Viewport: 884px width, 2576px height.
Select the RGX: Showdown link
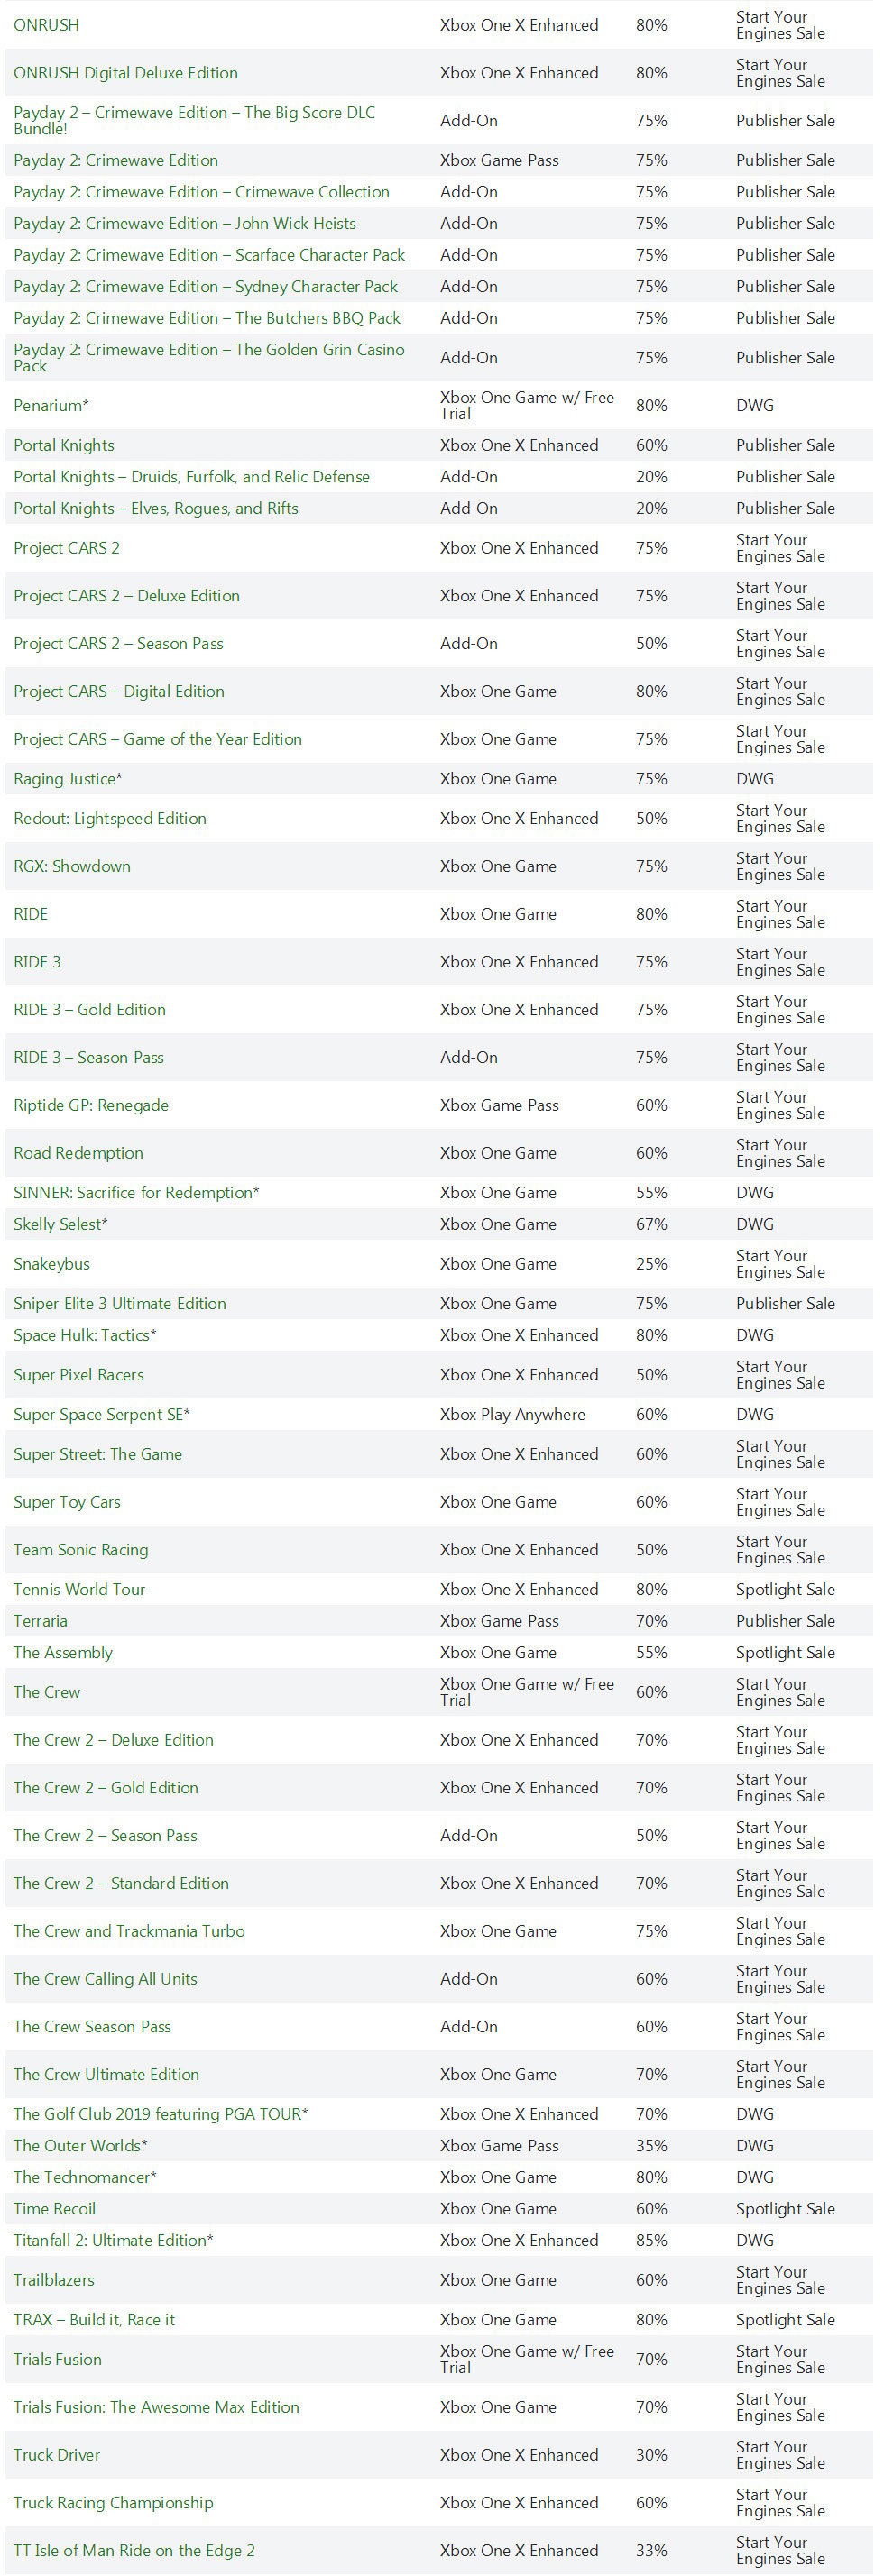pos(72,867)
